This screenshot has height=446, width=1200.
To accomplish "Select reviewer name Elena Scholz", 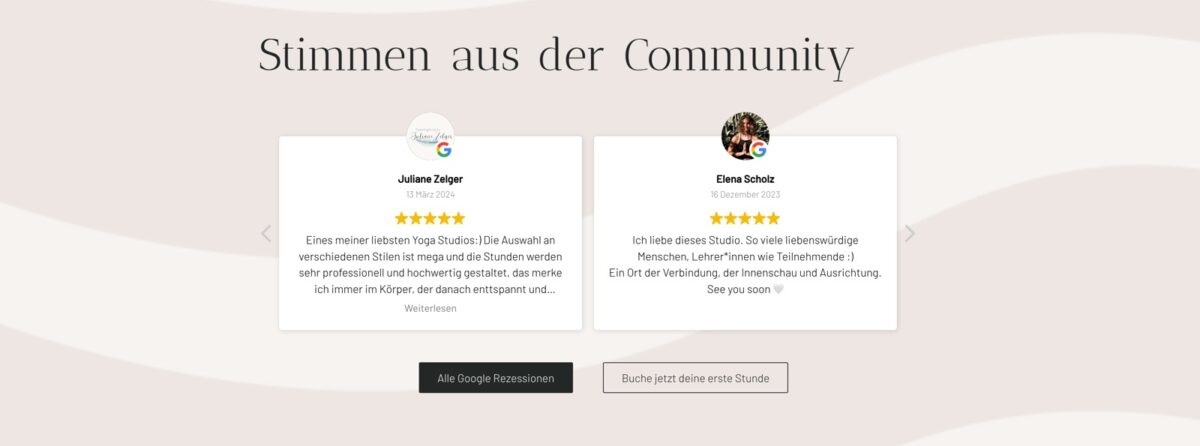I will tap(745, 179).
